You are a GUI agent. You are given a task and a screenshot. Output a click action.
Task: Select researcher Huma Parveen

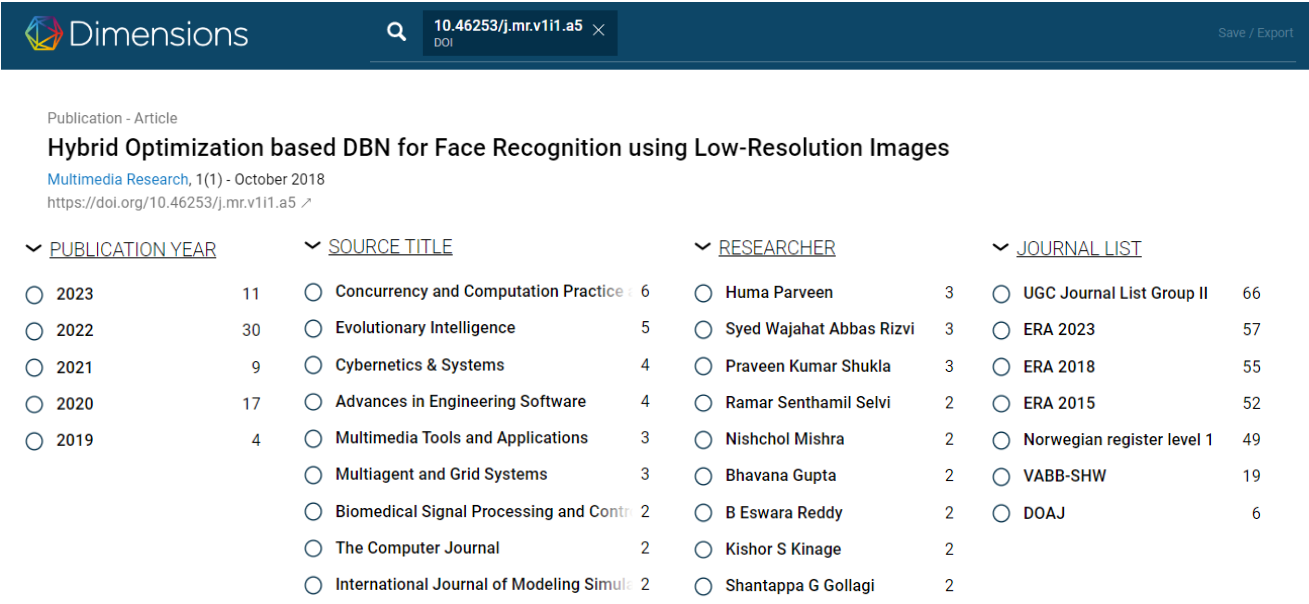[704, 293]
